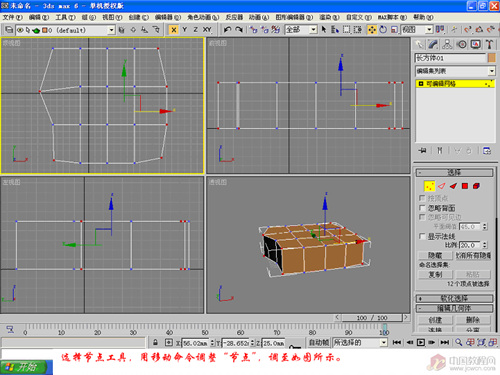Switch to the Display panel tab
Screen dimensions: 500x375
476,44
